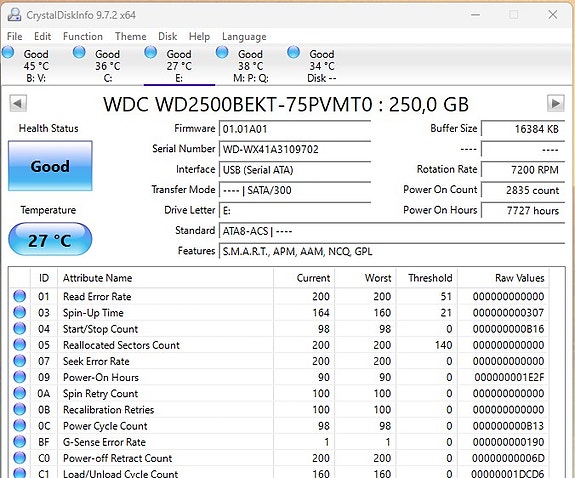The image size is (575, 478).
Task: Open the Theme menu
Action: pos(131,36)
